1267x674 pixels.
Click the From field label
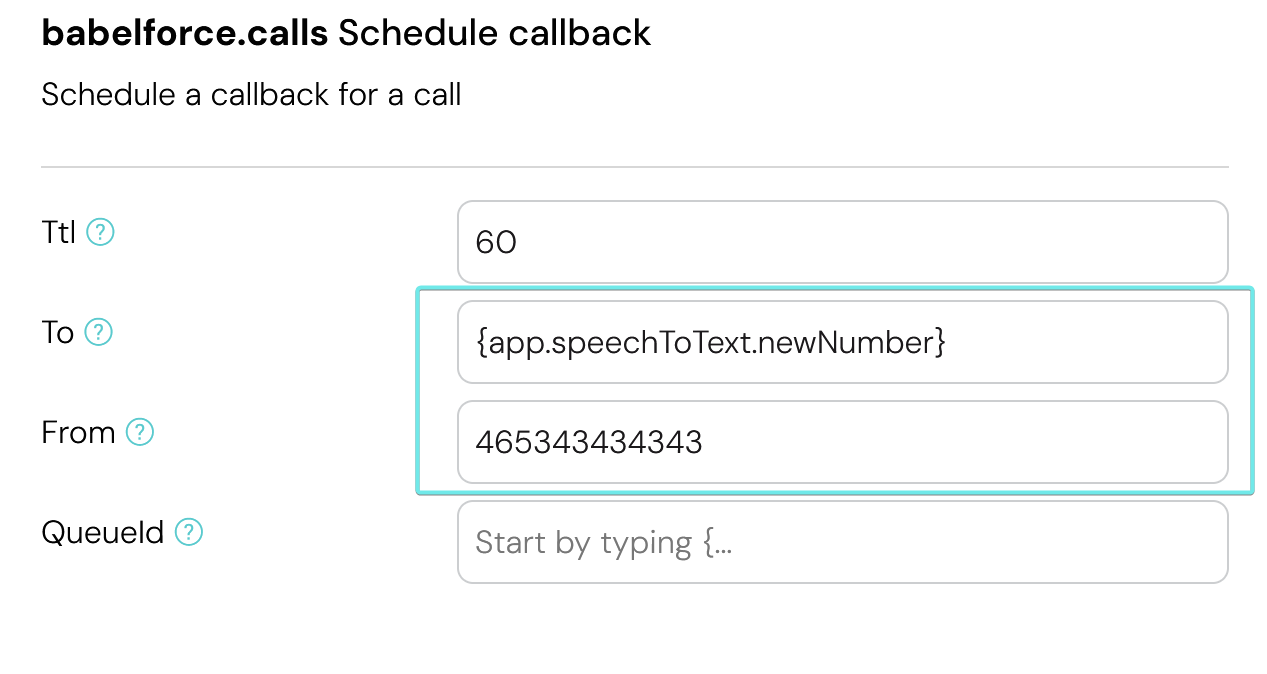78,432
